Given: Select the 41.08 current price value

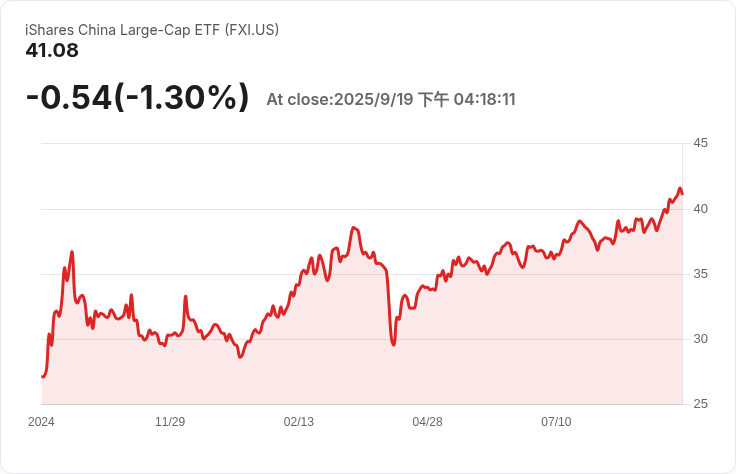Looking at the screenshot, I should click(52, 50).
